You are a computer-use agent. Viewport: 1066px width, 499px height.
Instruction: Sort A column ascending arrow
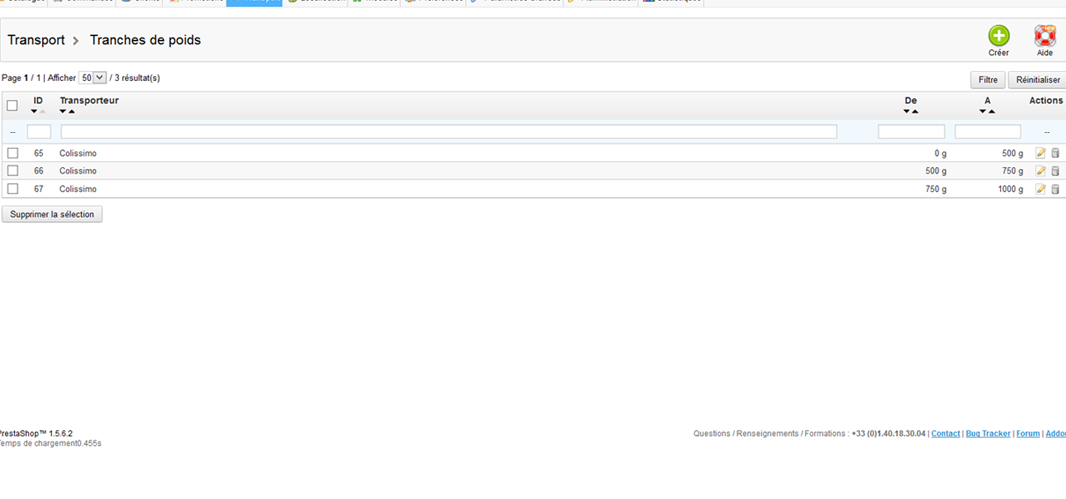click(x=991, y=111)
